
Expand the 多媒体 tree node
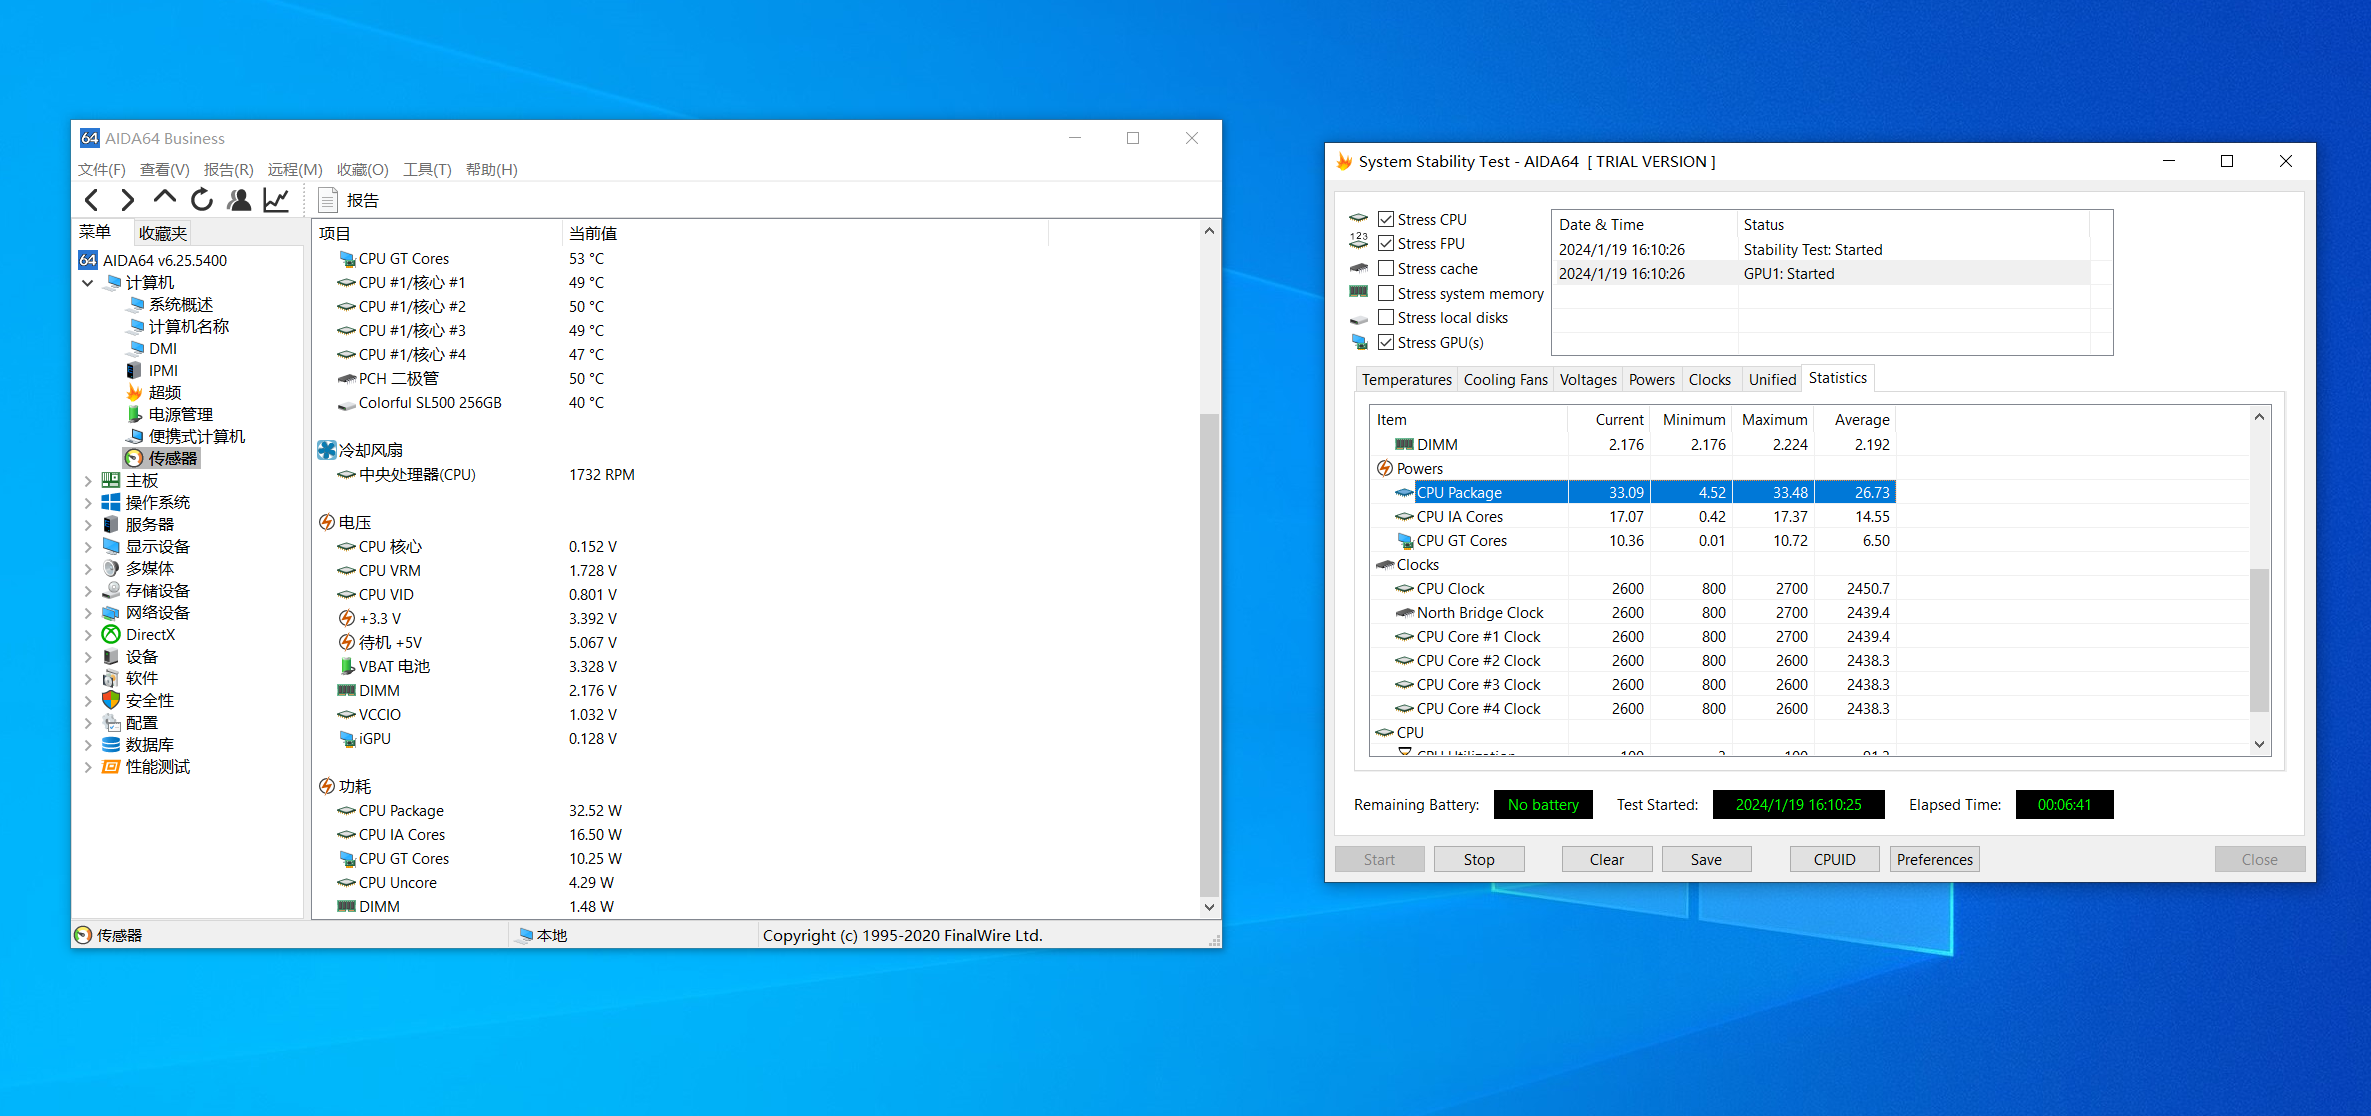pyautogui.click(x=88, y=569)
